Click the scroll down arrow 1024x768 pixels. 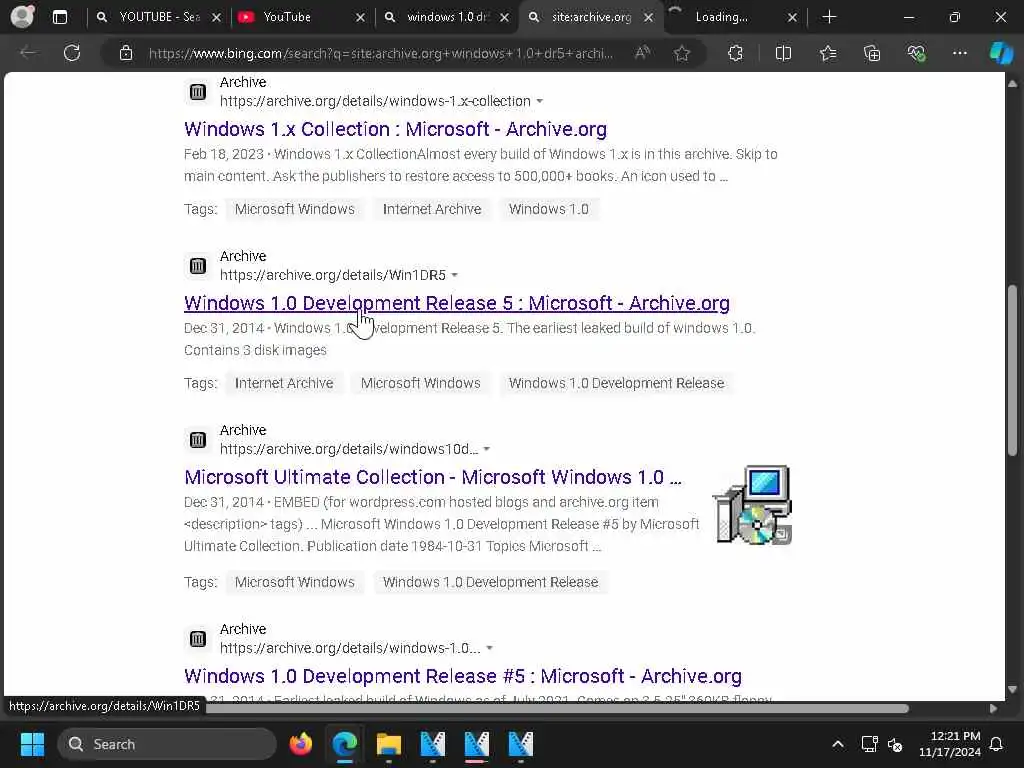point(1012,689)
